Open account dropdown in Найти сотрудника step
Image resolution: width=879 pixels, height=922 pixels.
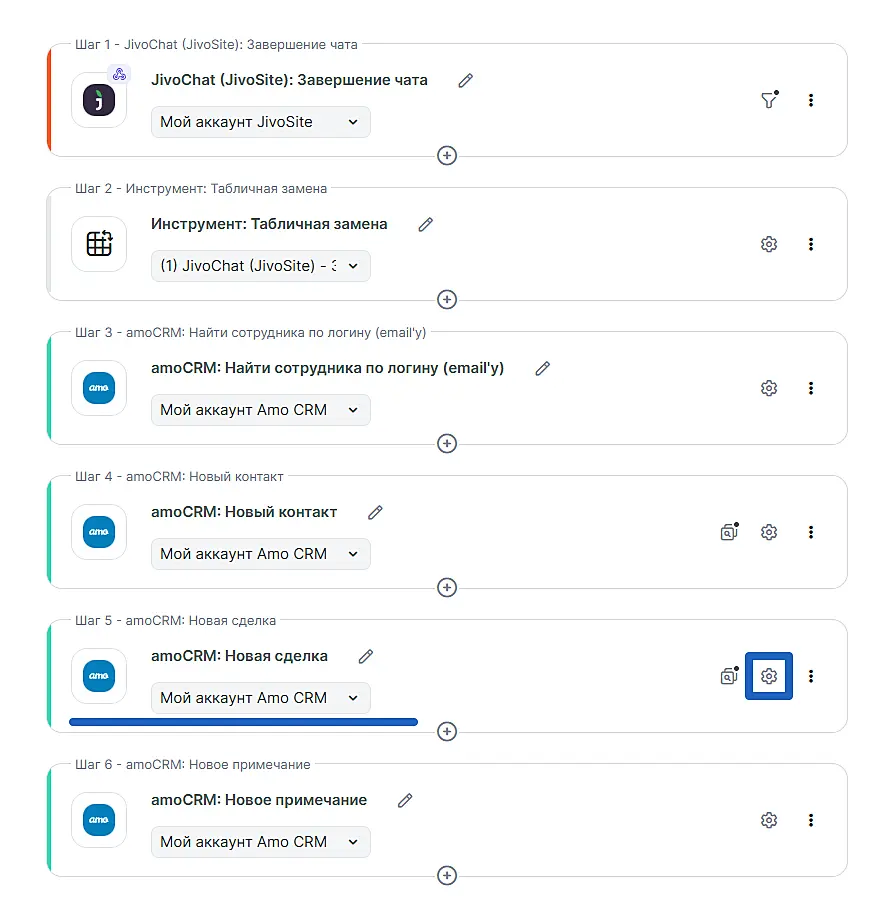(261, 410)
